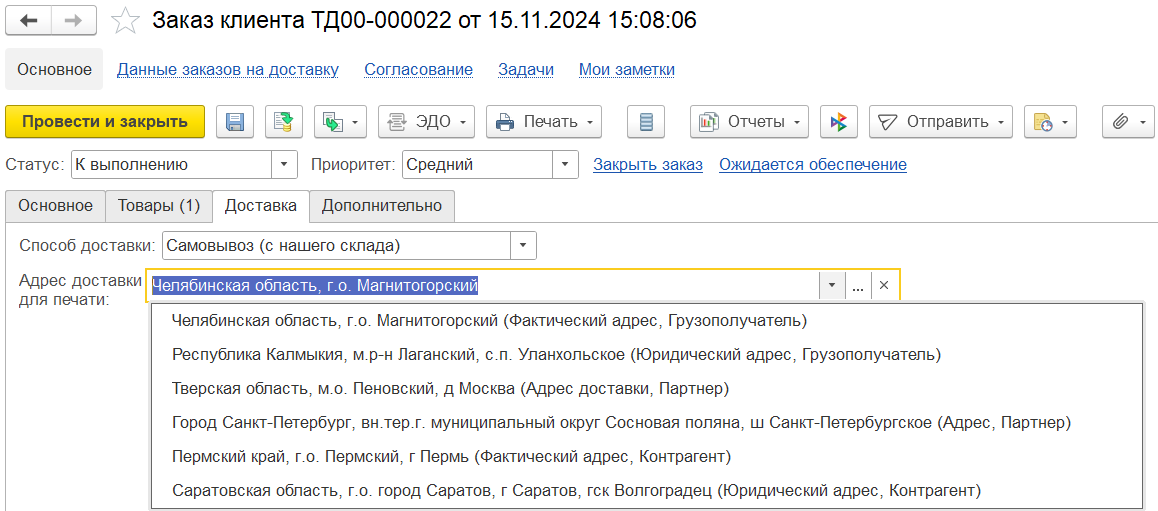This screenshot has height=511, width=1158.
Task: Click the back navigation arrow
Action: point(29,20)
